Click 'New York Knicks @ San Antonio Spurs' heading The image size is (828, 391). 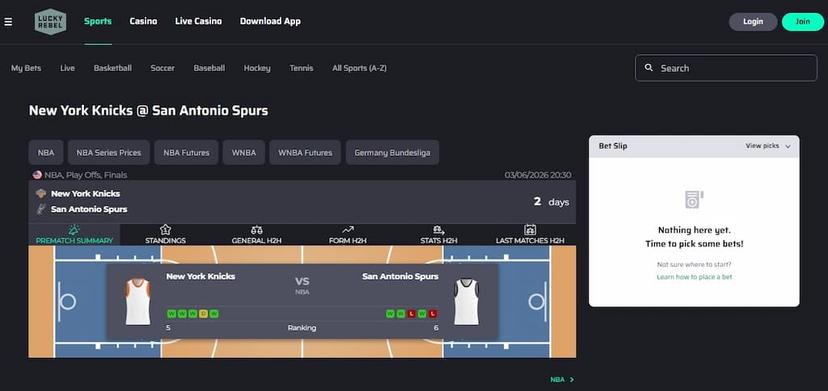(148, 110)
